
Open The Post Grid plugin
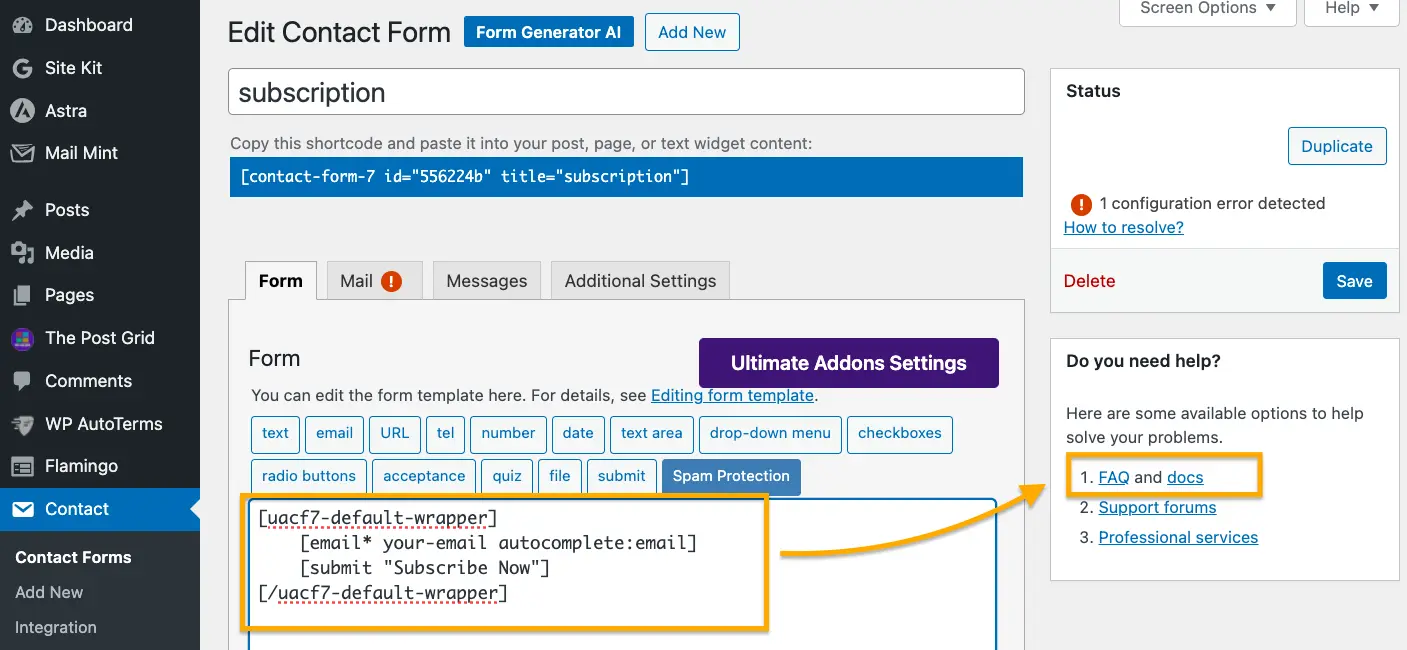click(101, 338)
